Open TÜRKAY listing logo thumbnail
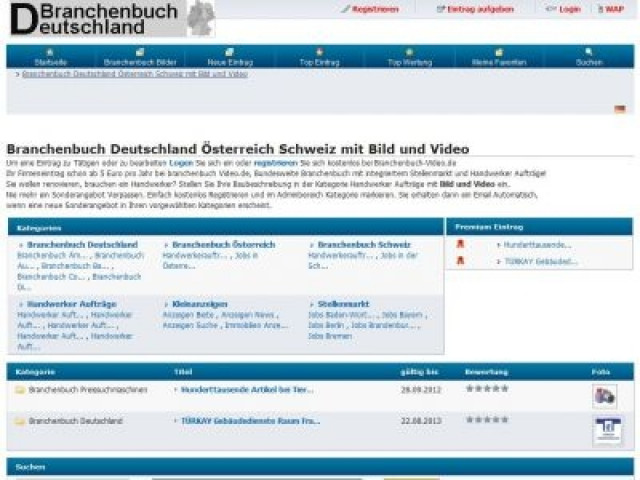Viewport: 640px width, 480px height. [x=608, y=431]
